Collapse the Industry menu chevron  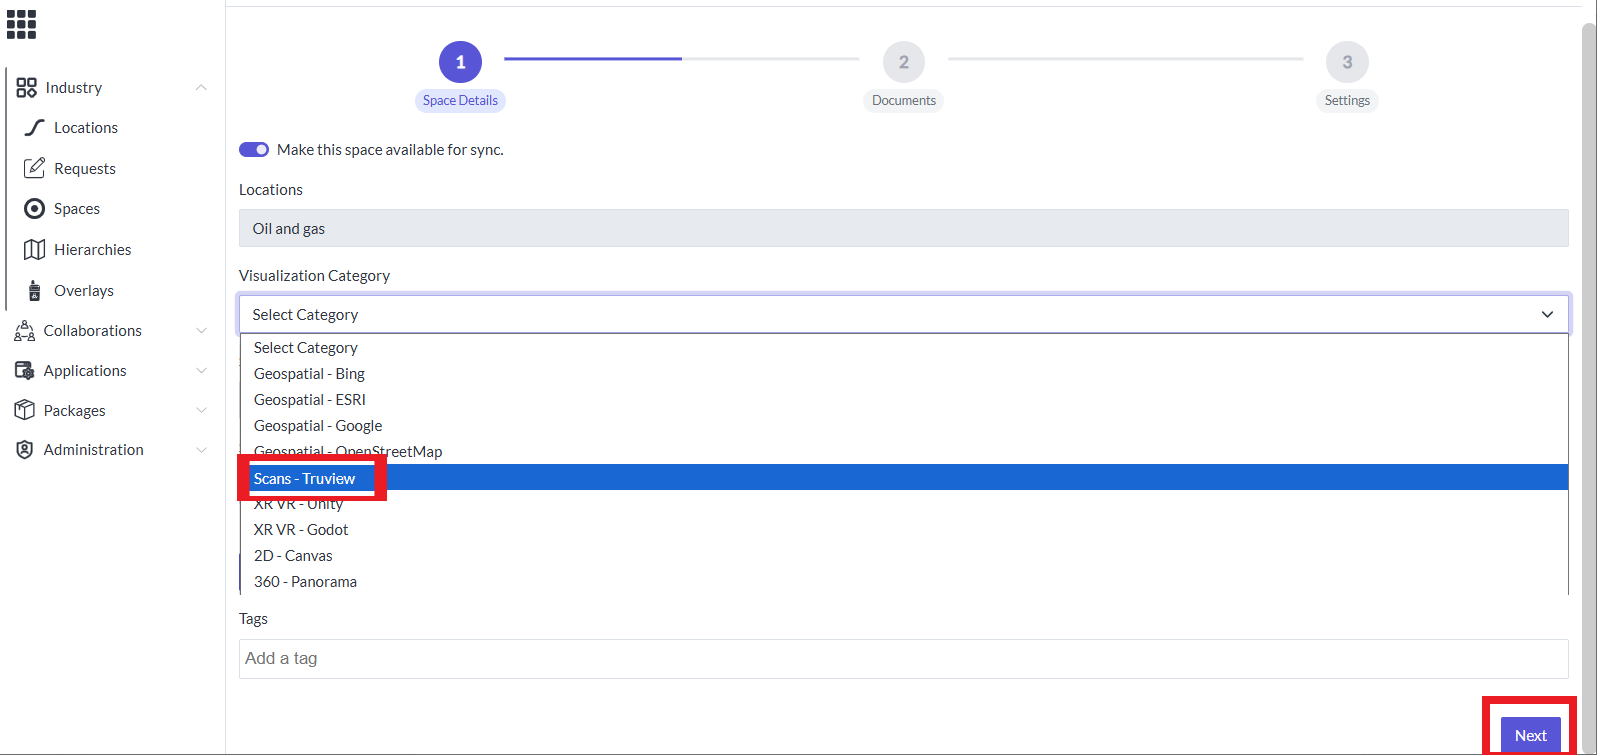[201, 88]
